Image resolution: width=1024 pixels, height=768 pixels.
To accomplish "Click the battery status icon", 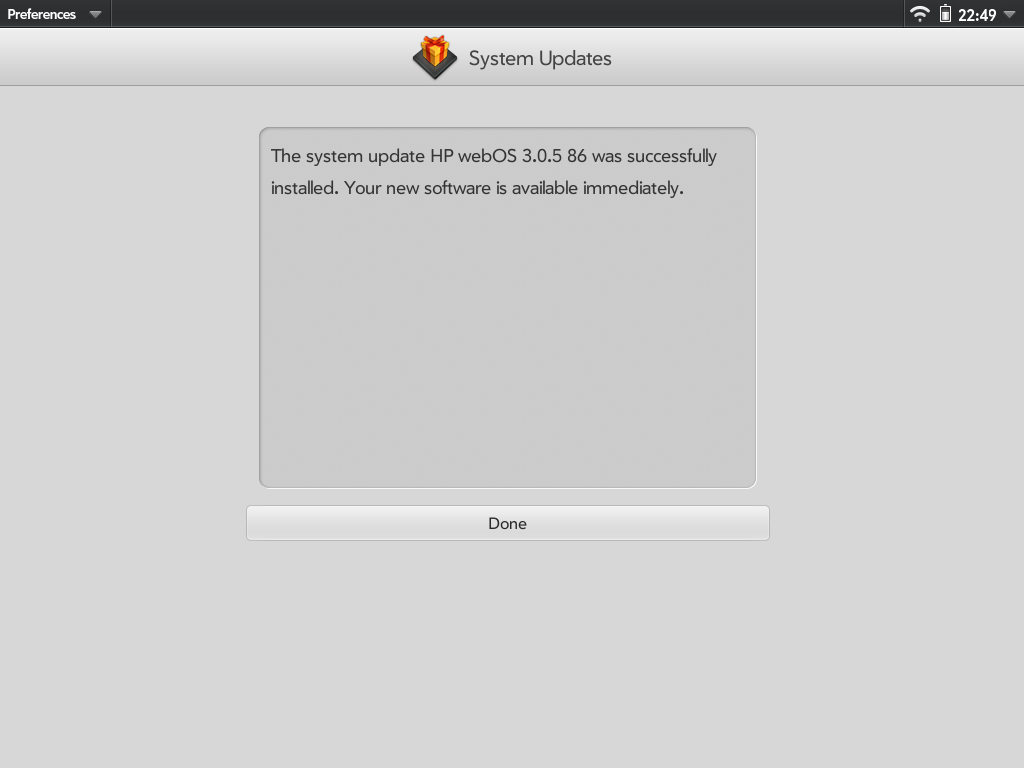I will coord(945,14).
